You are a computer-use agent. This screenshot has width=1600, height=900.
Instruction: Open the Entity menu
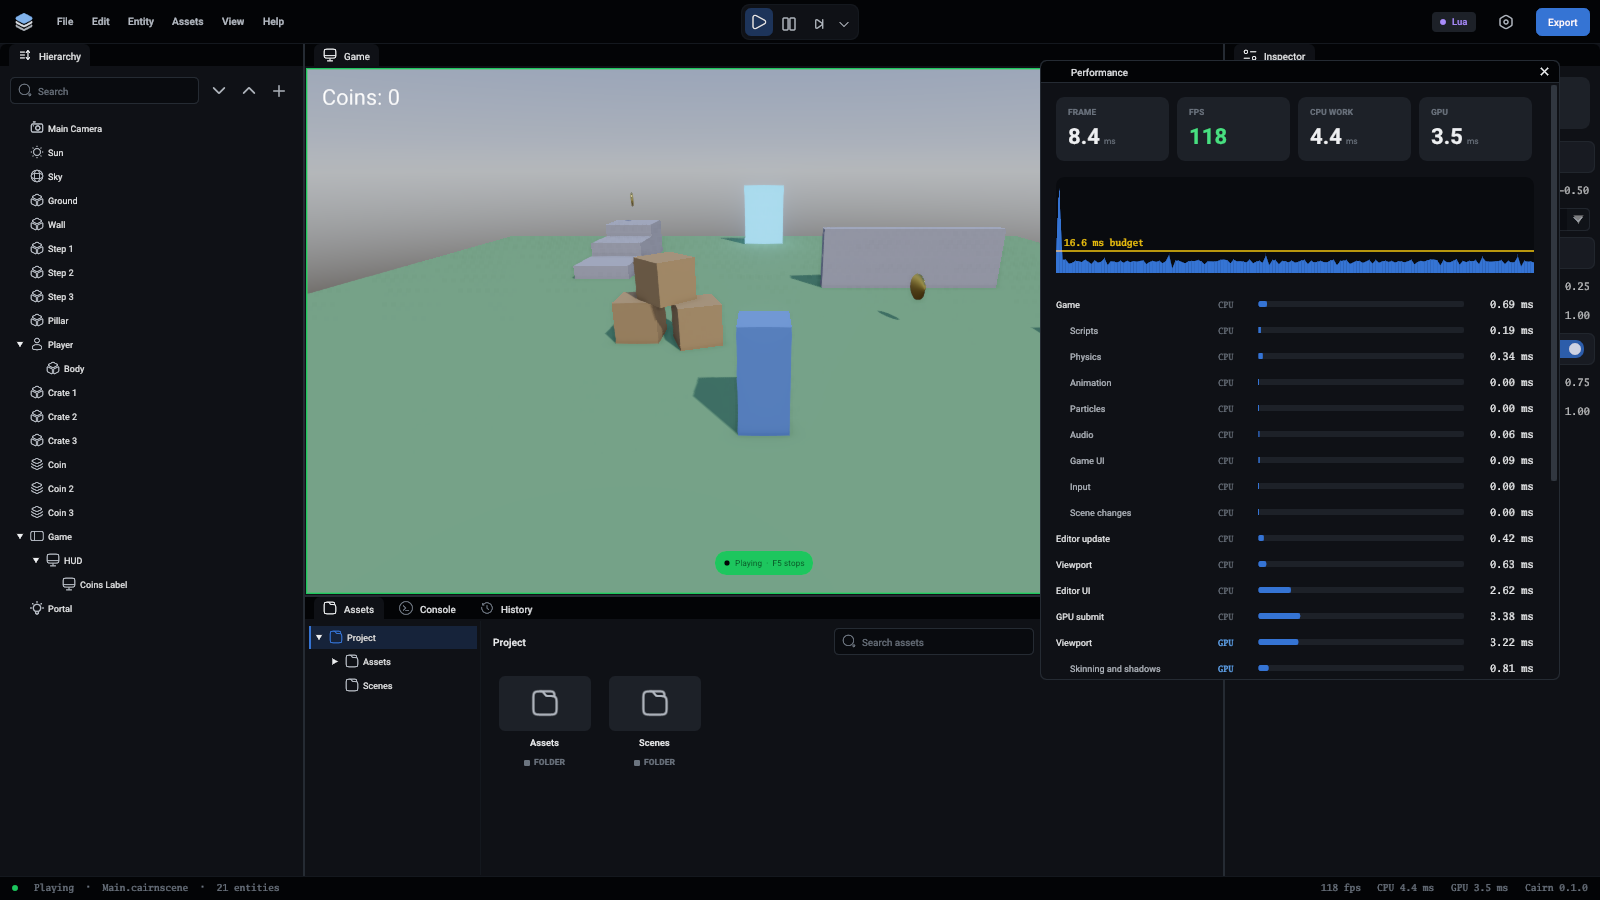click(x=141, y=22)
